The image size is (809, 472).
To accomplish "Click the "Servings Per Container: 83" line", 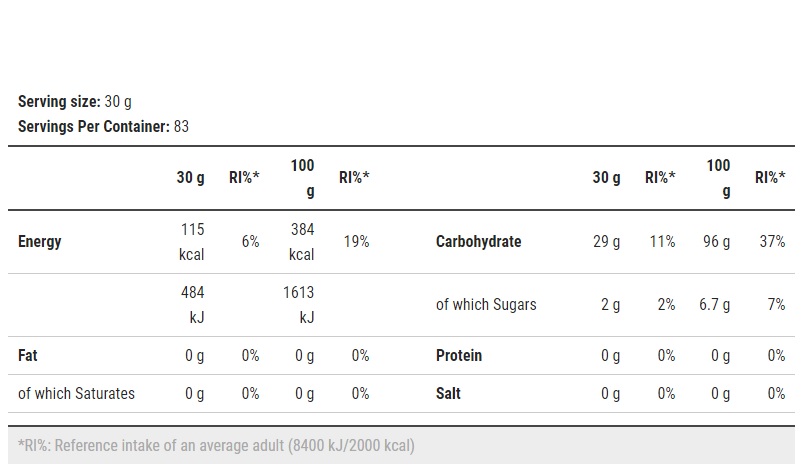I will click(x=103, y=127).
